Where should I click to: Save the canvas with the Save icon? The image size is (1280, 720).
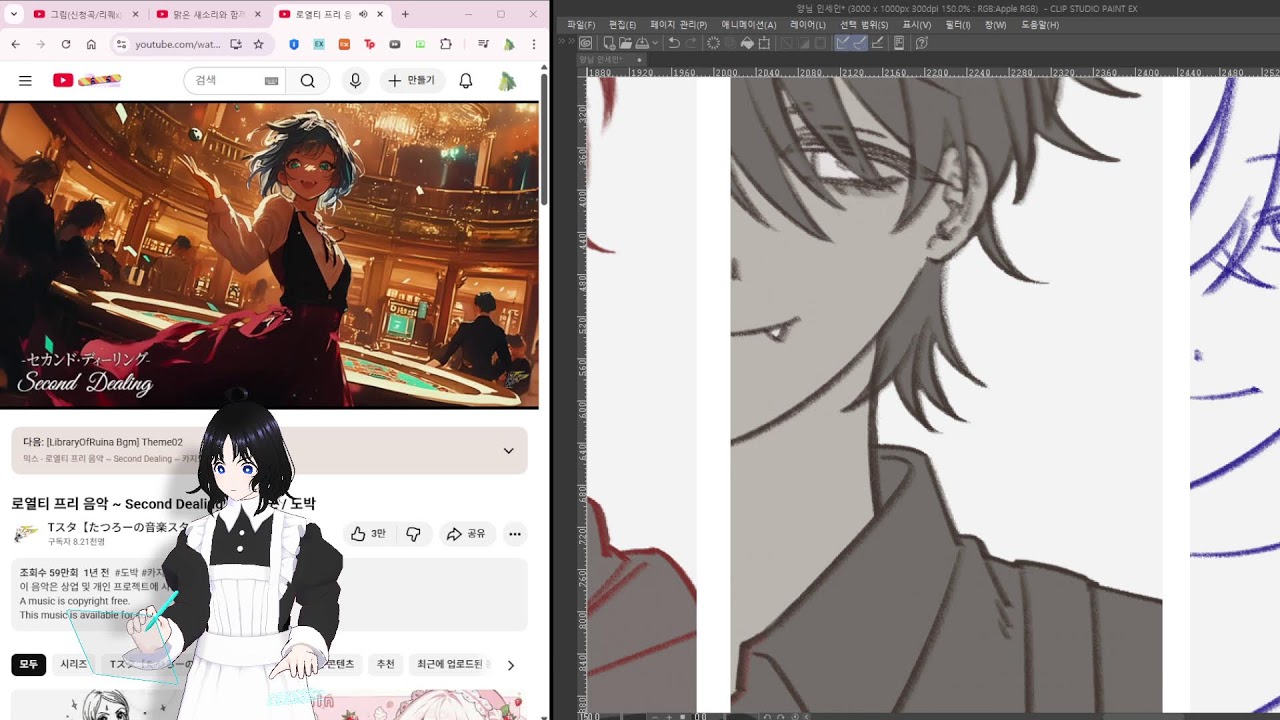tap(640, 43)
